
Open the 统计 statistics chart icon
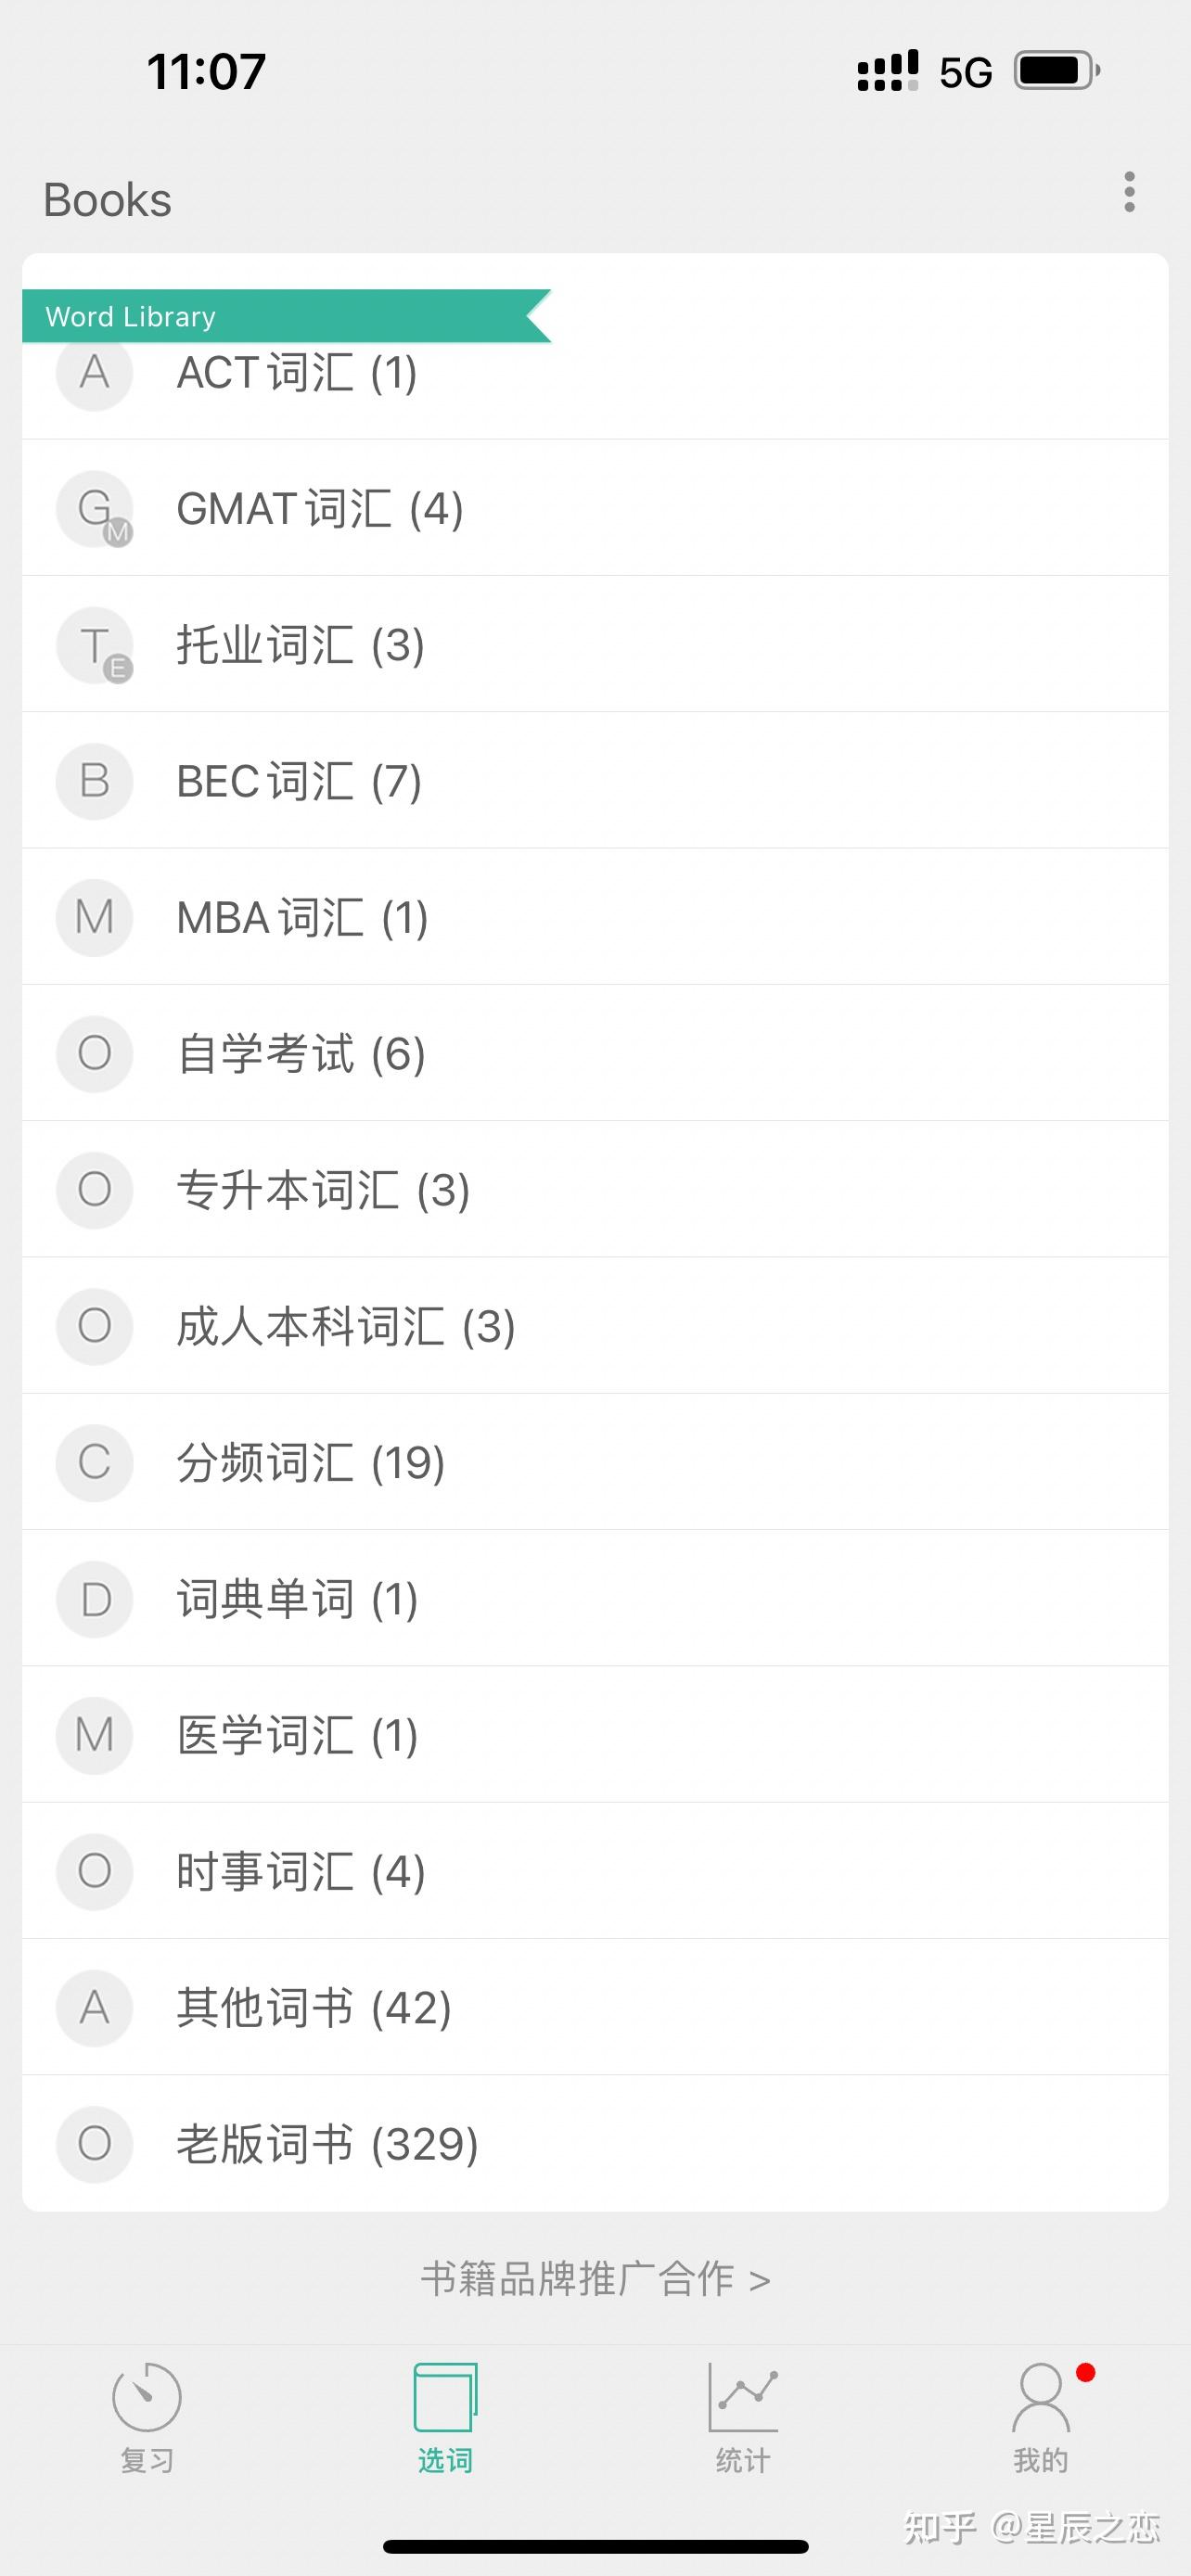(743, 2396)
